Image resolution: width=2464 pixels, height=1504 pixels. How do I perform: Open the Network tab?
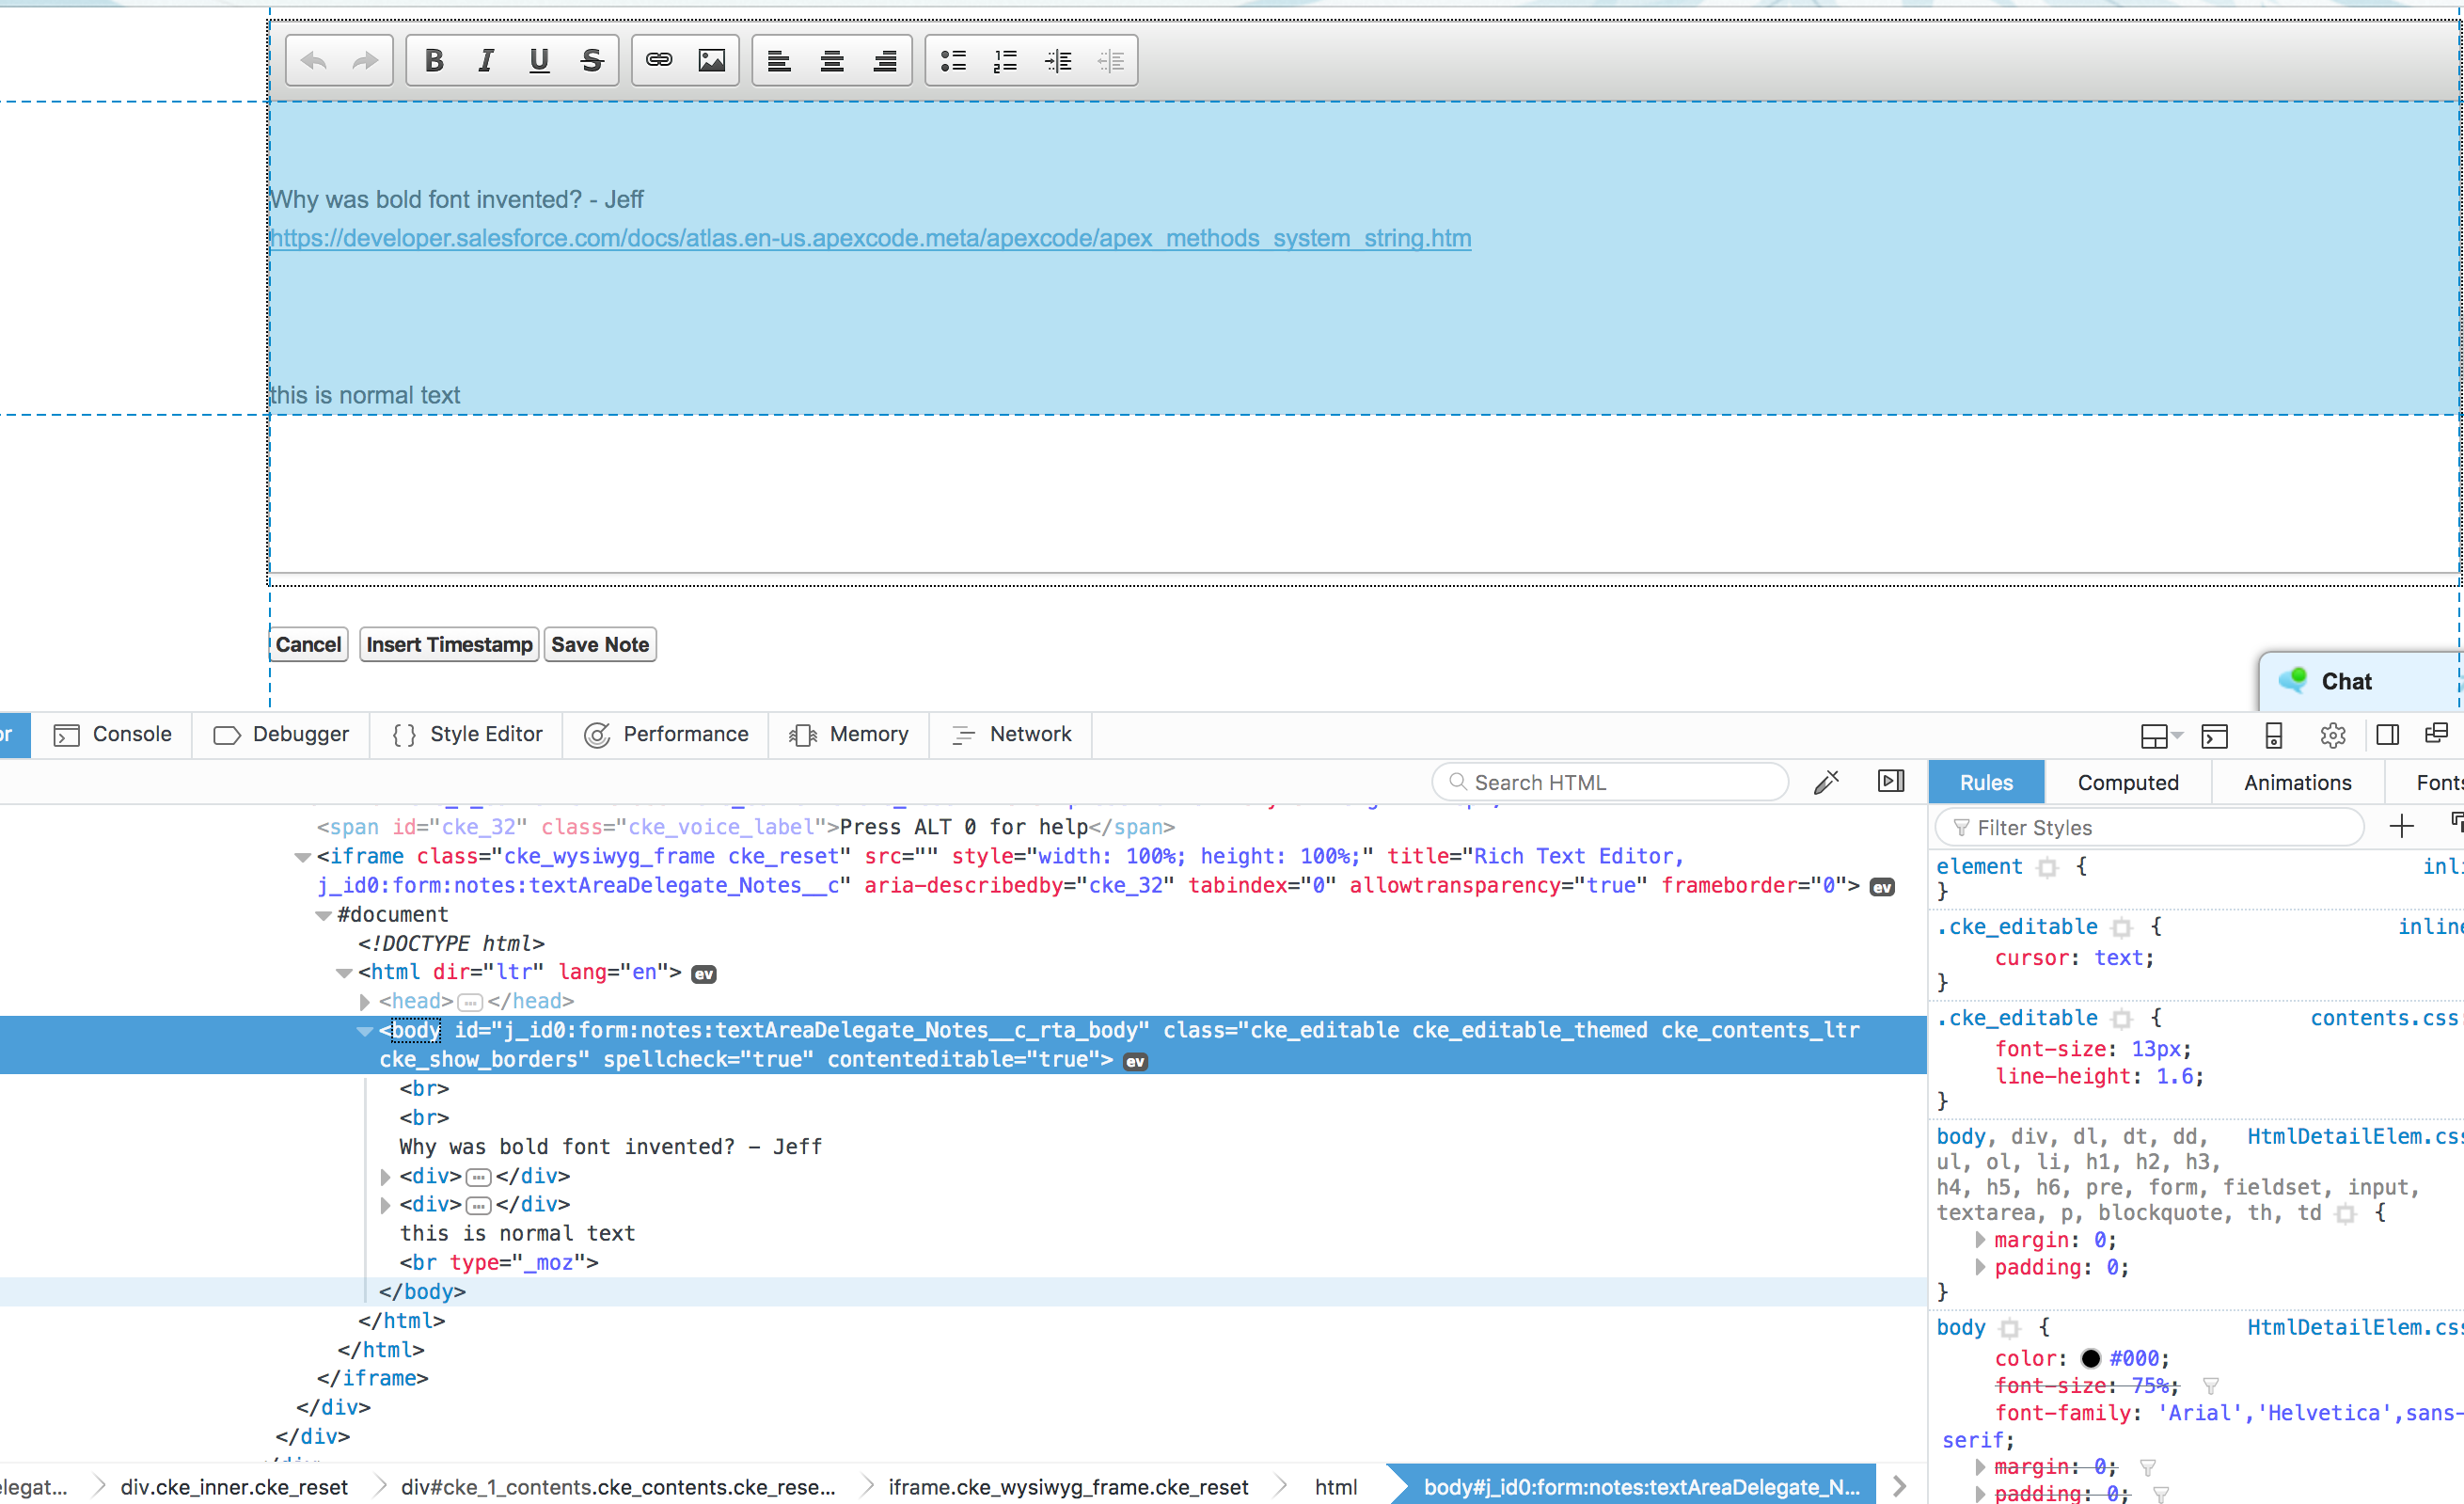1011,735
